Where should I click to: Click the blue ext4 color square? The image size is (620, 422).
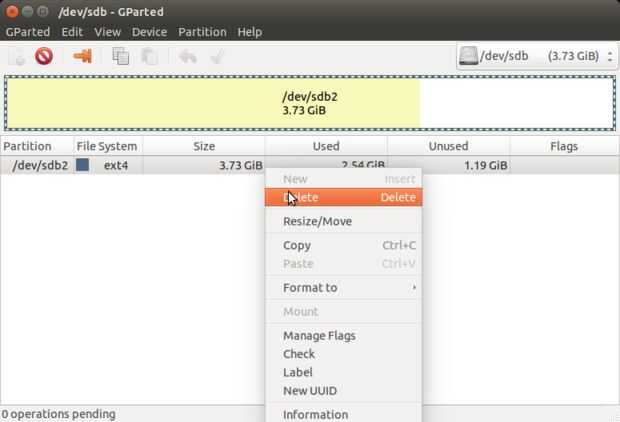pyautogui.click(x=82, y=165)
